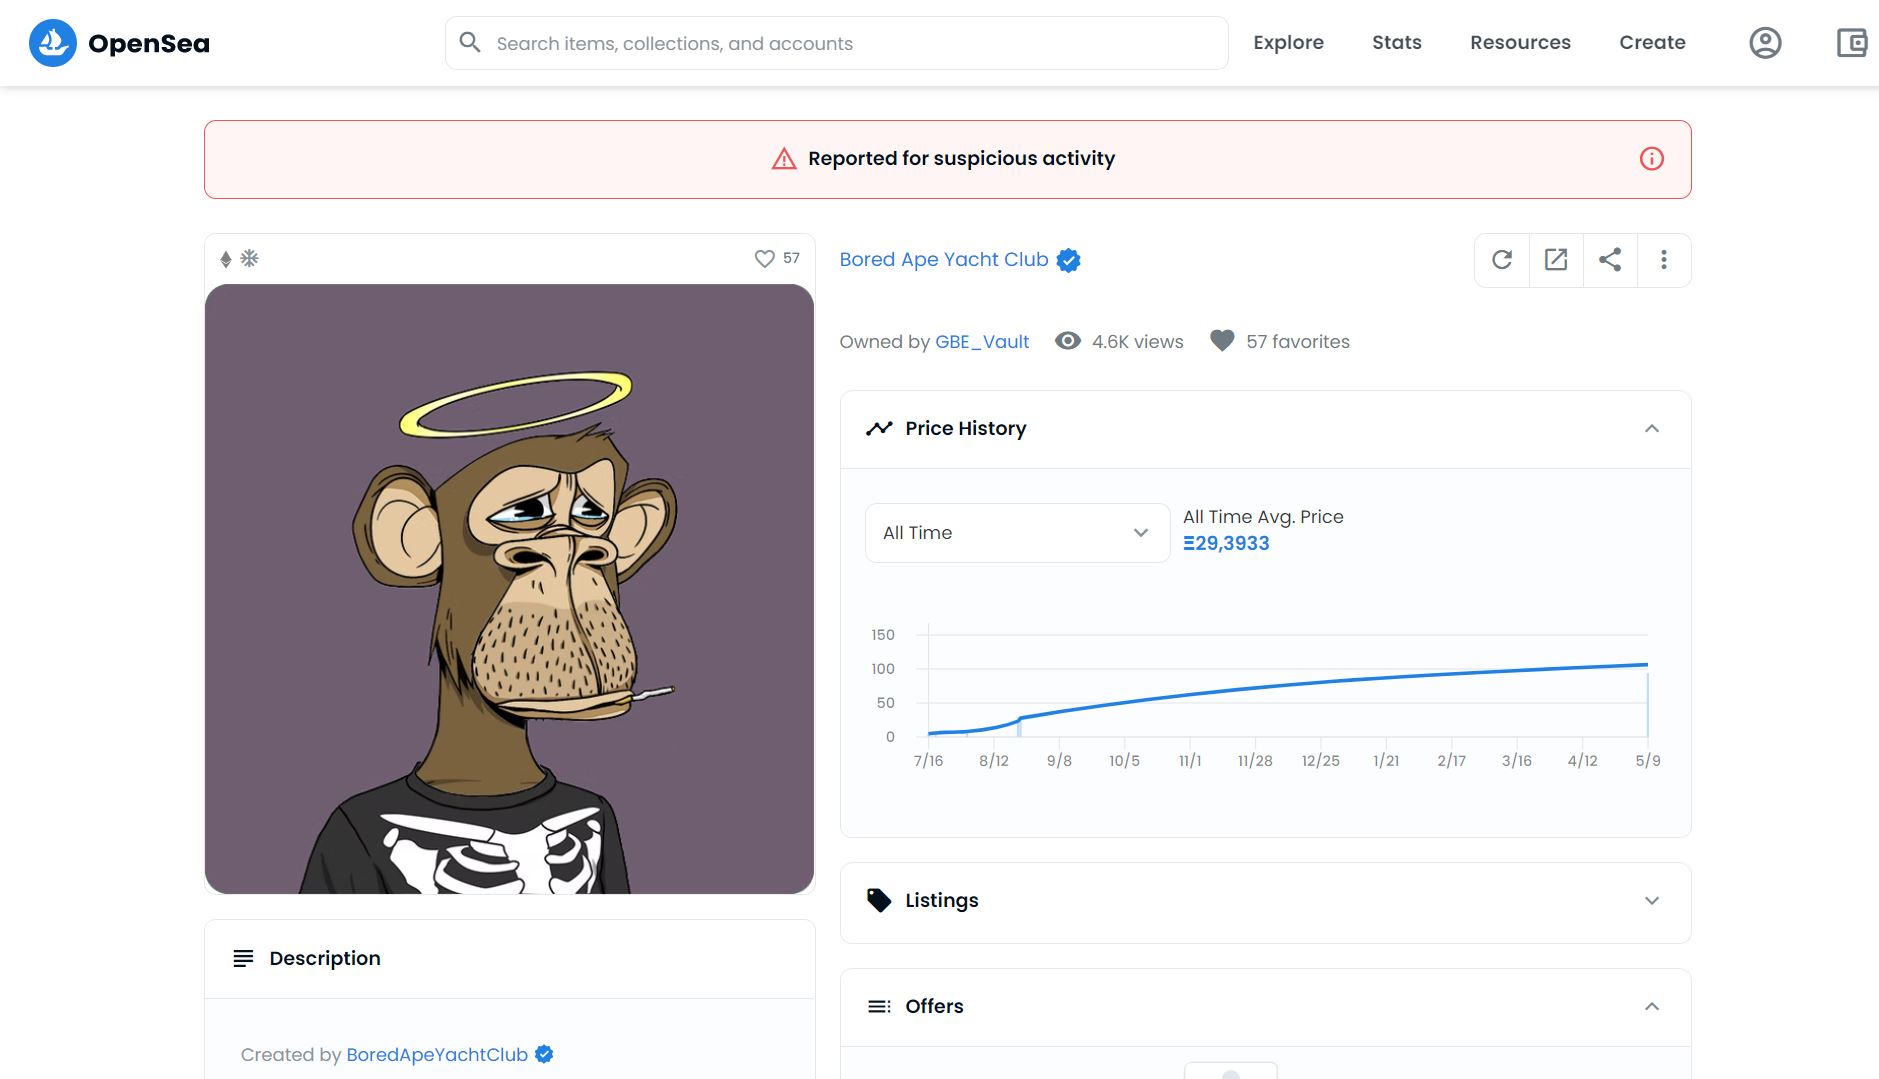Click the Offers list icon
Screen dimensions: 1879x1079
click(879, 1006)
